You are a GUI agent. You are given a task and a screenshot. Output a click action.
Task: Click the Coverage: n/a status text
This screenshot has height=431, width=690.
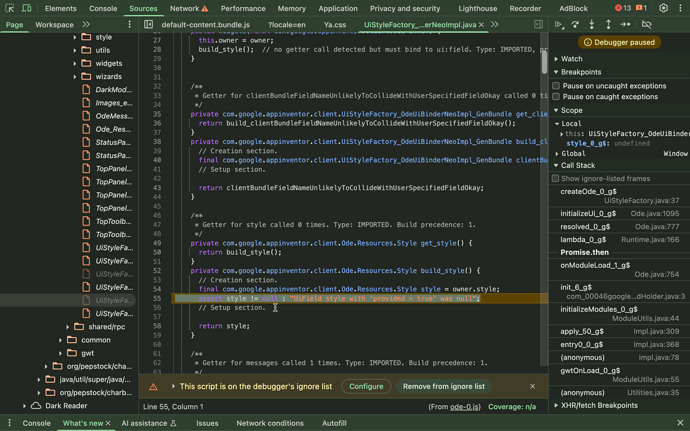pyautogui.click(x=512, y=407)
